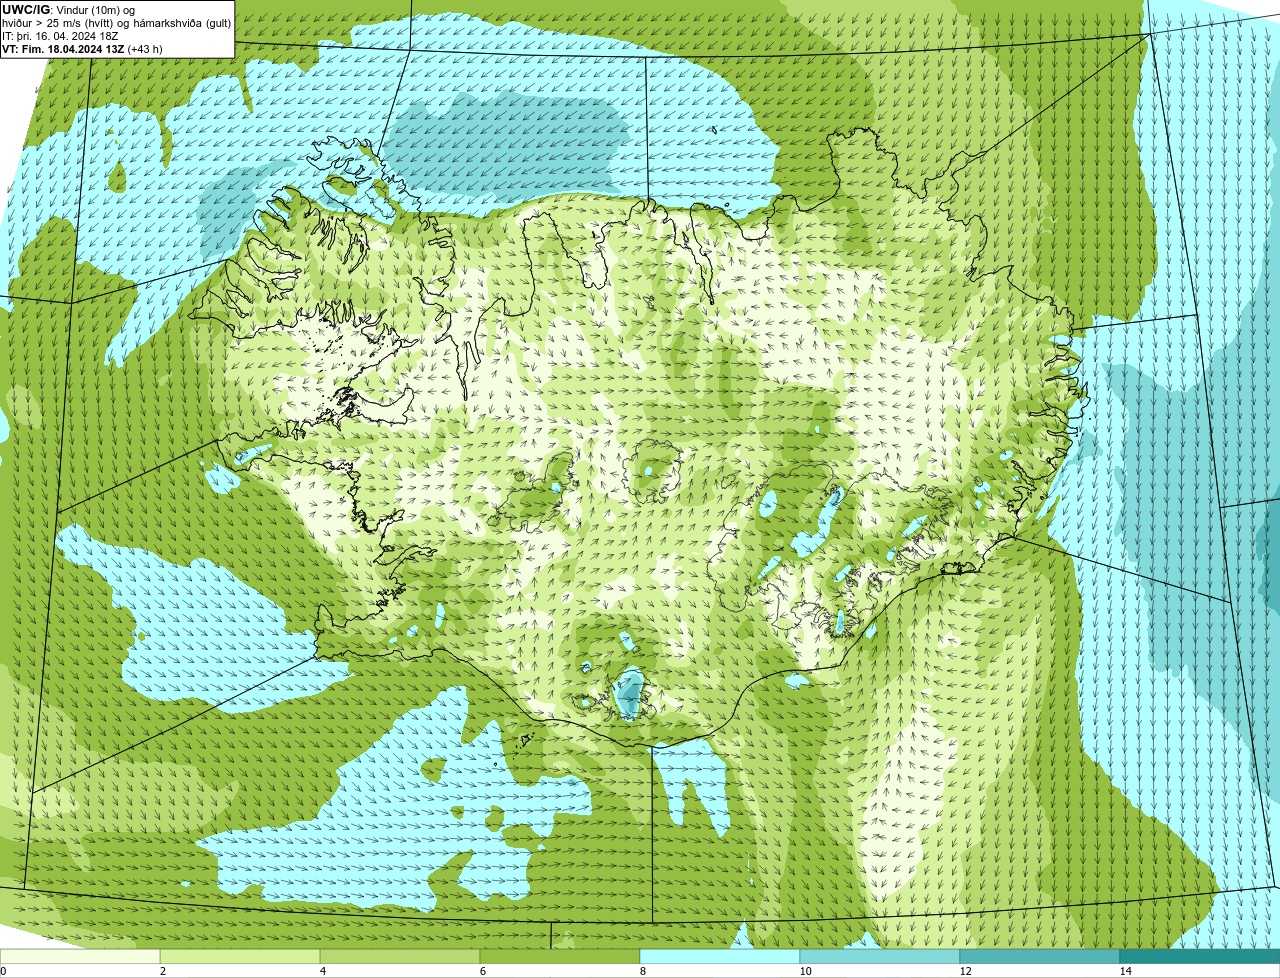Screen dimensions: 1280x978
Task: Click the 0–2 m/s pale yellow legend swatch
Action: click(x=80, y=956)
